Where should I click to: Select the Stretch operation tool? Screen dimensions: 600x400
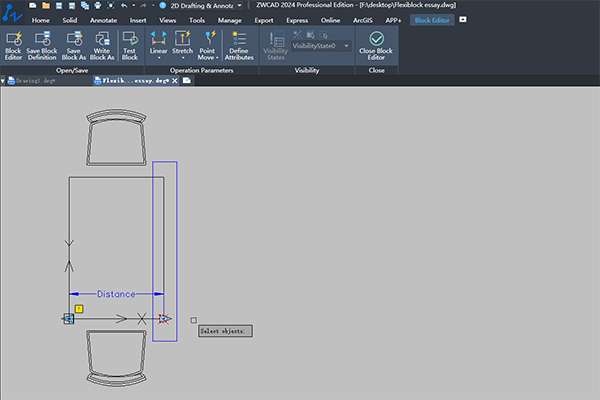[x=183, y=46]
